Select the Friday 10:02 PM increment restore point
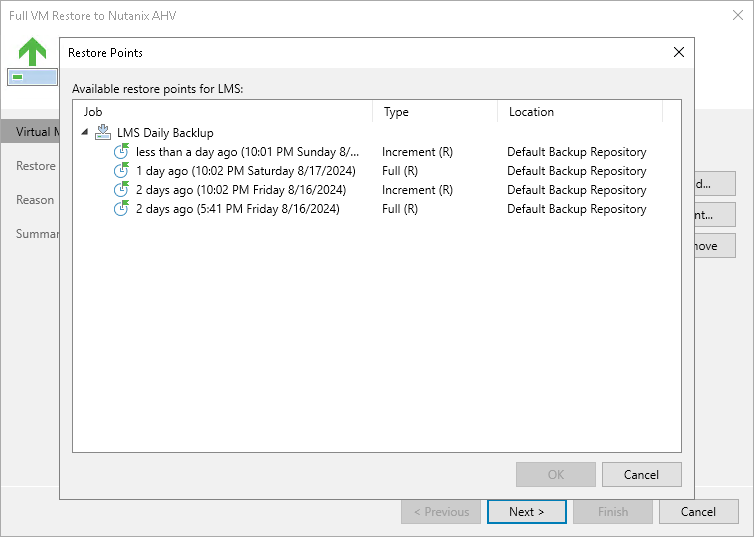The height and width of the screenshot is (537, 754). [239, 190]
